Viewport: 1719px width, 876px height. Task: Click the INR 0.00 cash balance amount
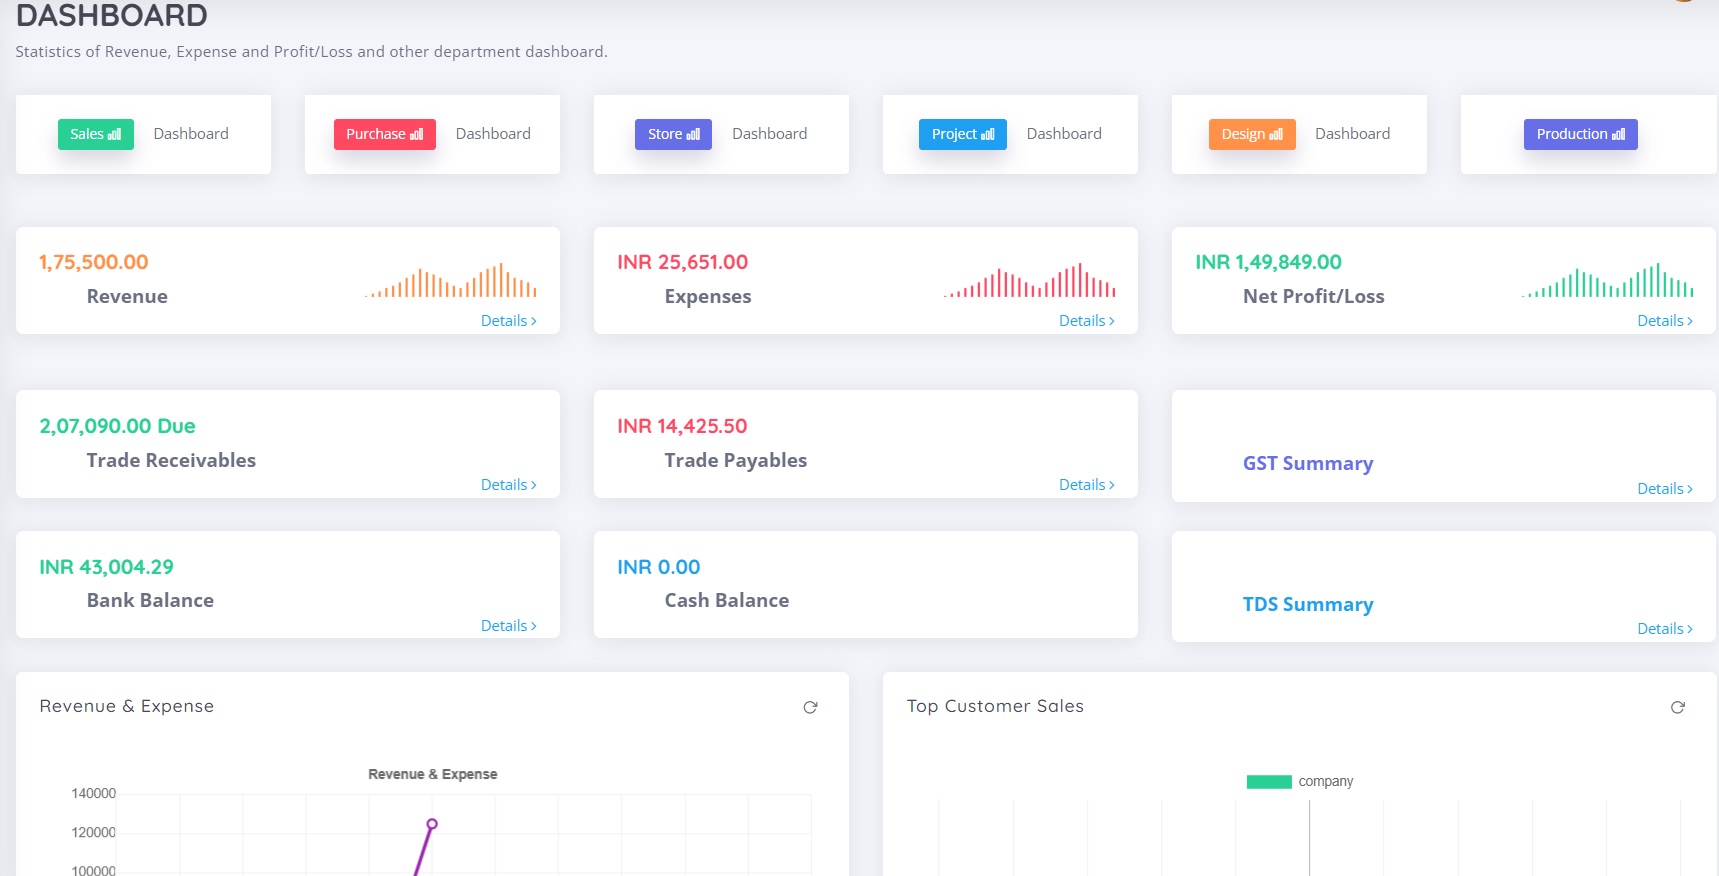coord(658,567)
